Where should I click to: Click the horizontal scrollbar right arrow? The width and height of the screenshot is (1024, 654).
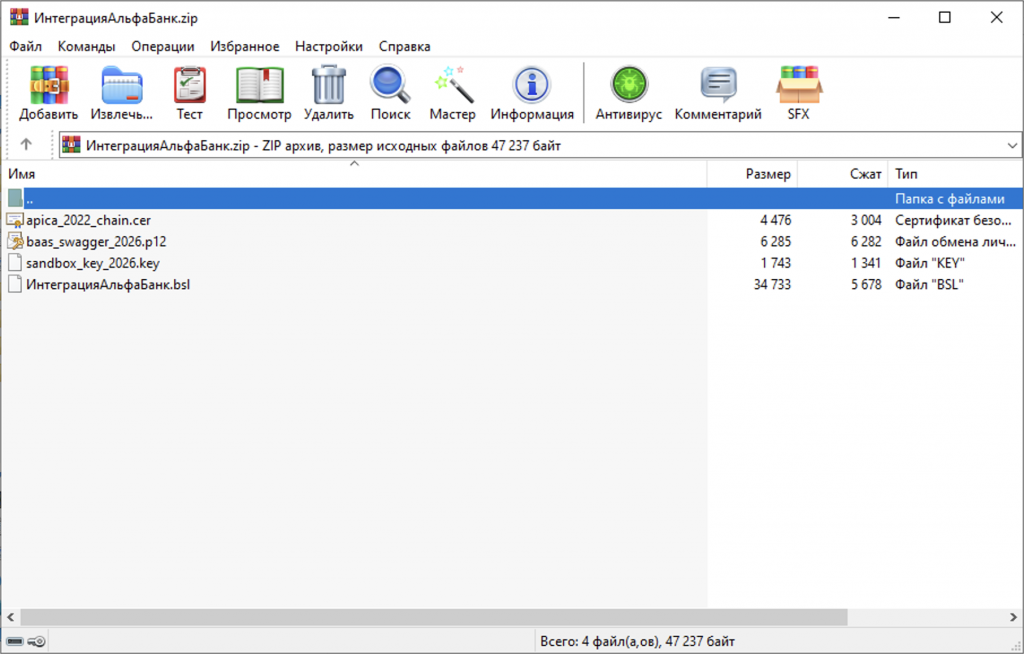[x=1013, y=617]
